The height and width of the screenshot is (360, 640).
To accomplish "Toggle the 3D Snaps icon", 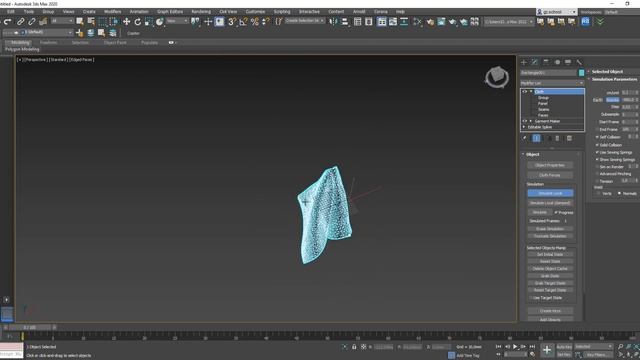I will pyautogui.click(x=232, y=22).
